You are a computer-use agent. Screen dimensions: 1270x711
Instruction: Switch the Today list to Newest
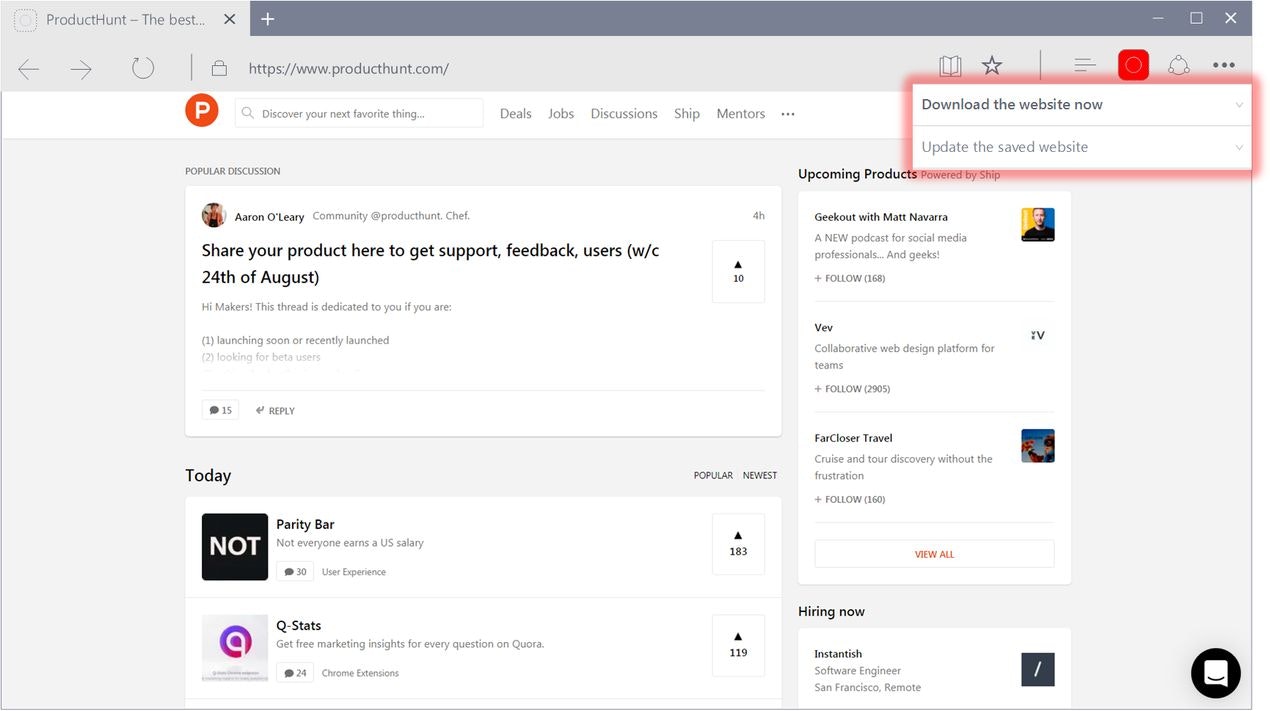(760, 475)
